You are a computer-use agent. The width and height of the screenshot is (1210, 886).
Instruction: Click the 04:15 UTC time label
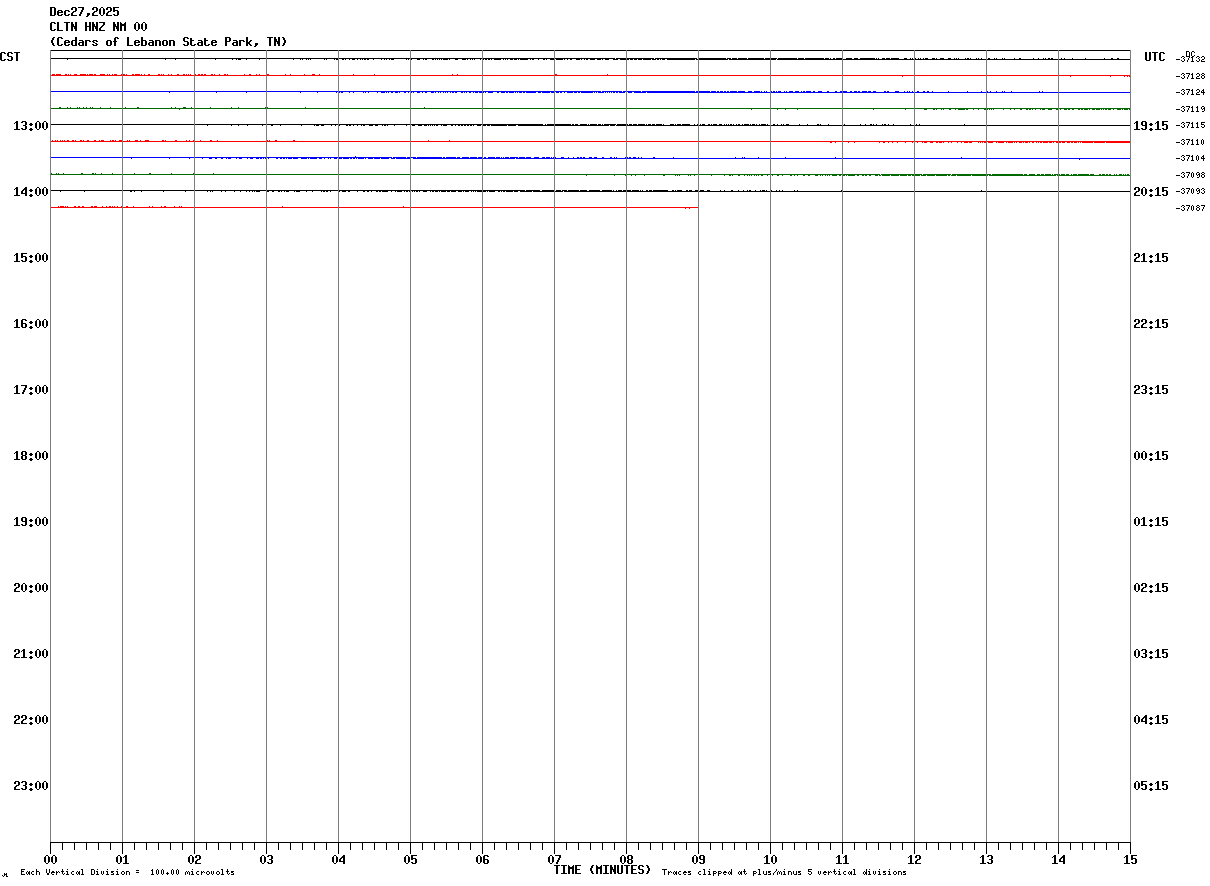1150,720
